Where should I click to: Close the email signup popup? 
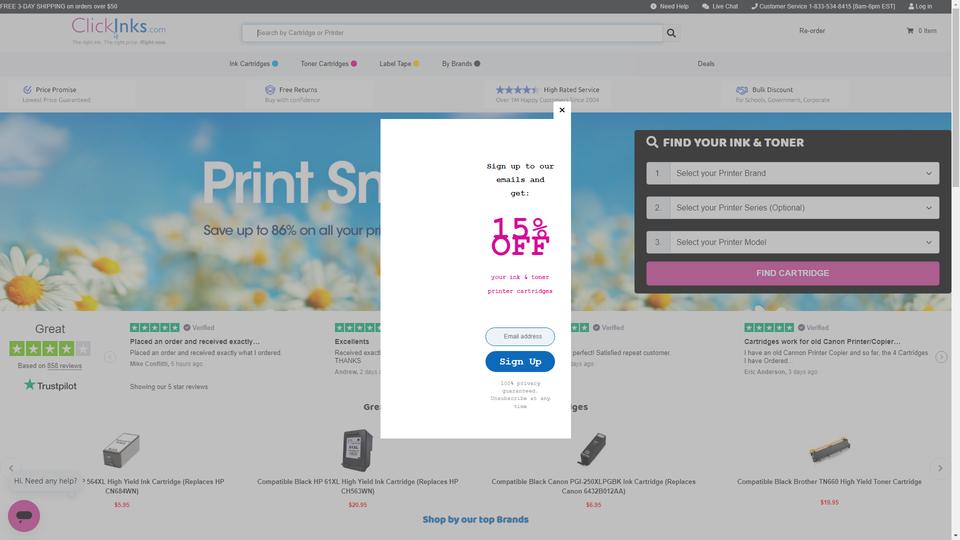[562, 110]
